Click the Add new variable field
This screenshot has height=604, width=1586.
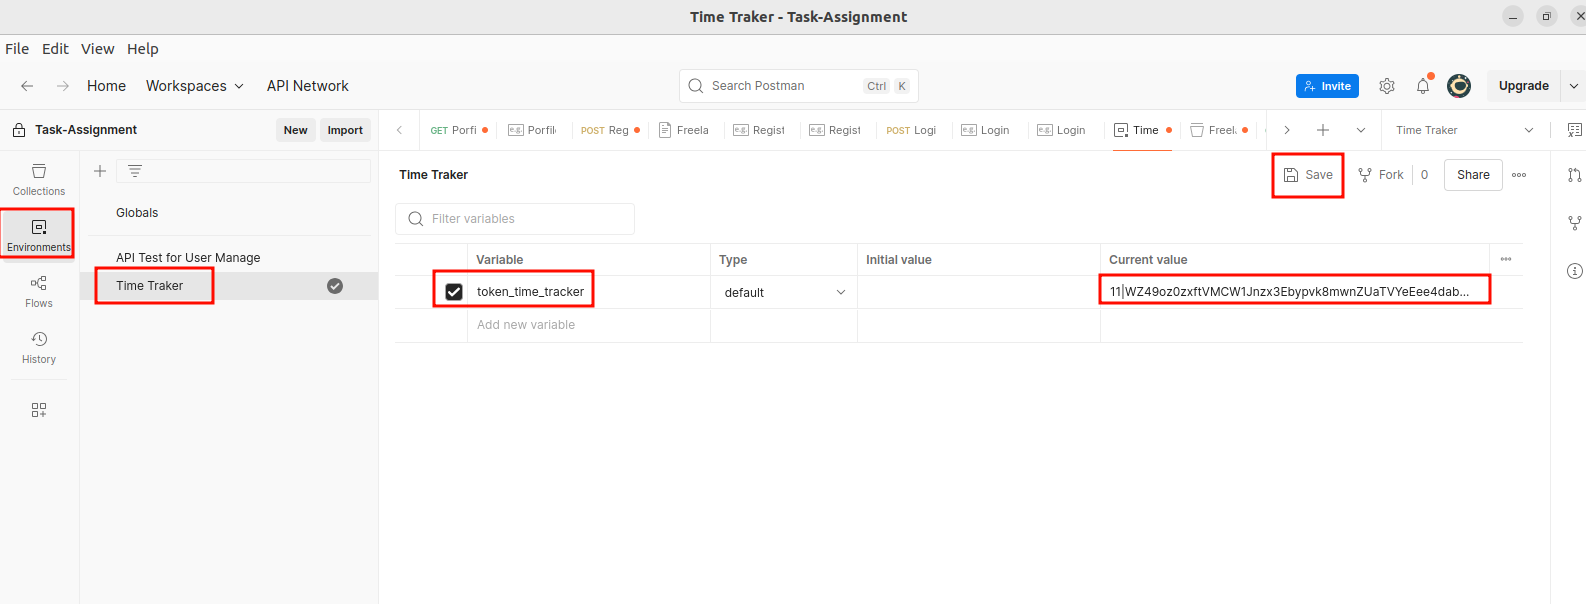point(588,325)
